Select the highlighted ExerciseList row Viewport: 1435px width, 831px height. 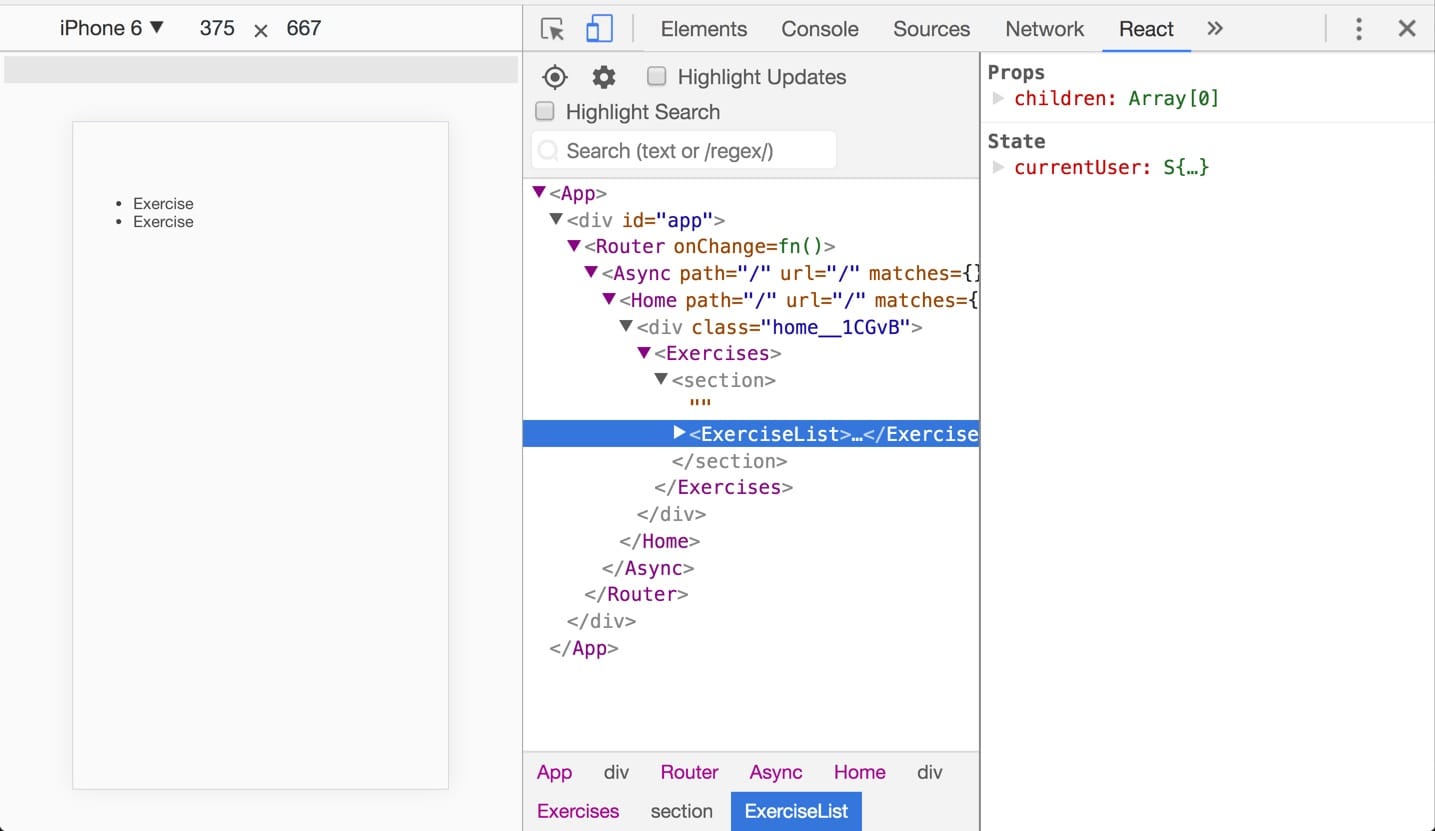pos(751,433)
